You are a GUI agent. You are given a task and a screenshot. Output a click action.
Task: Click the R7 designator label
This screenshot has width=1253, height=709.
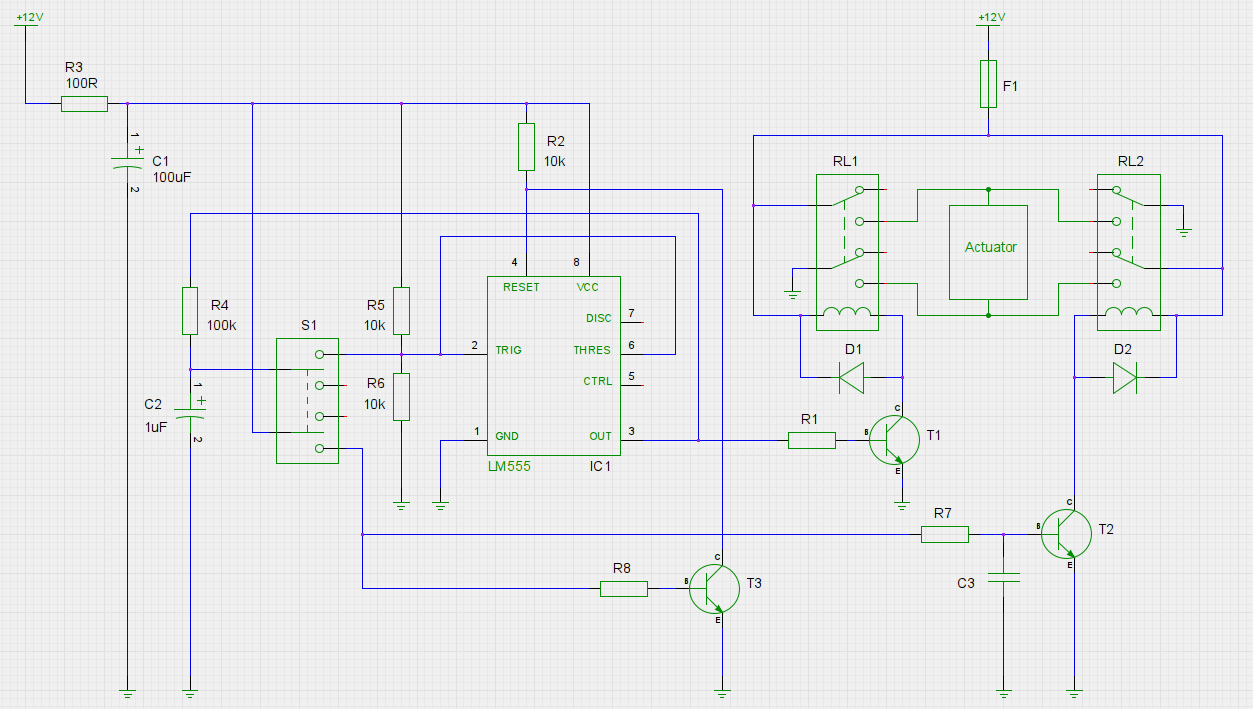pos(943,513)
